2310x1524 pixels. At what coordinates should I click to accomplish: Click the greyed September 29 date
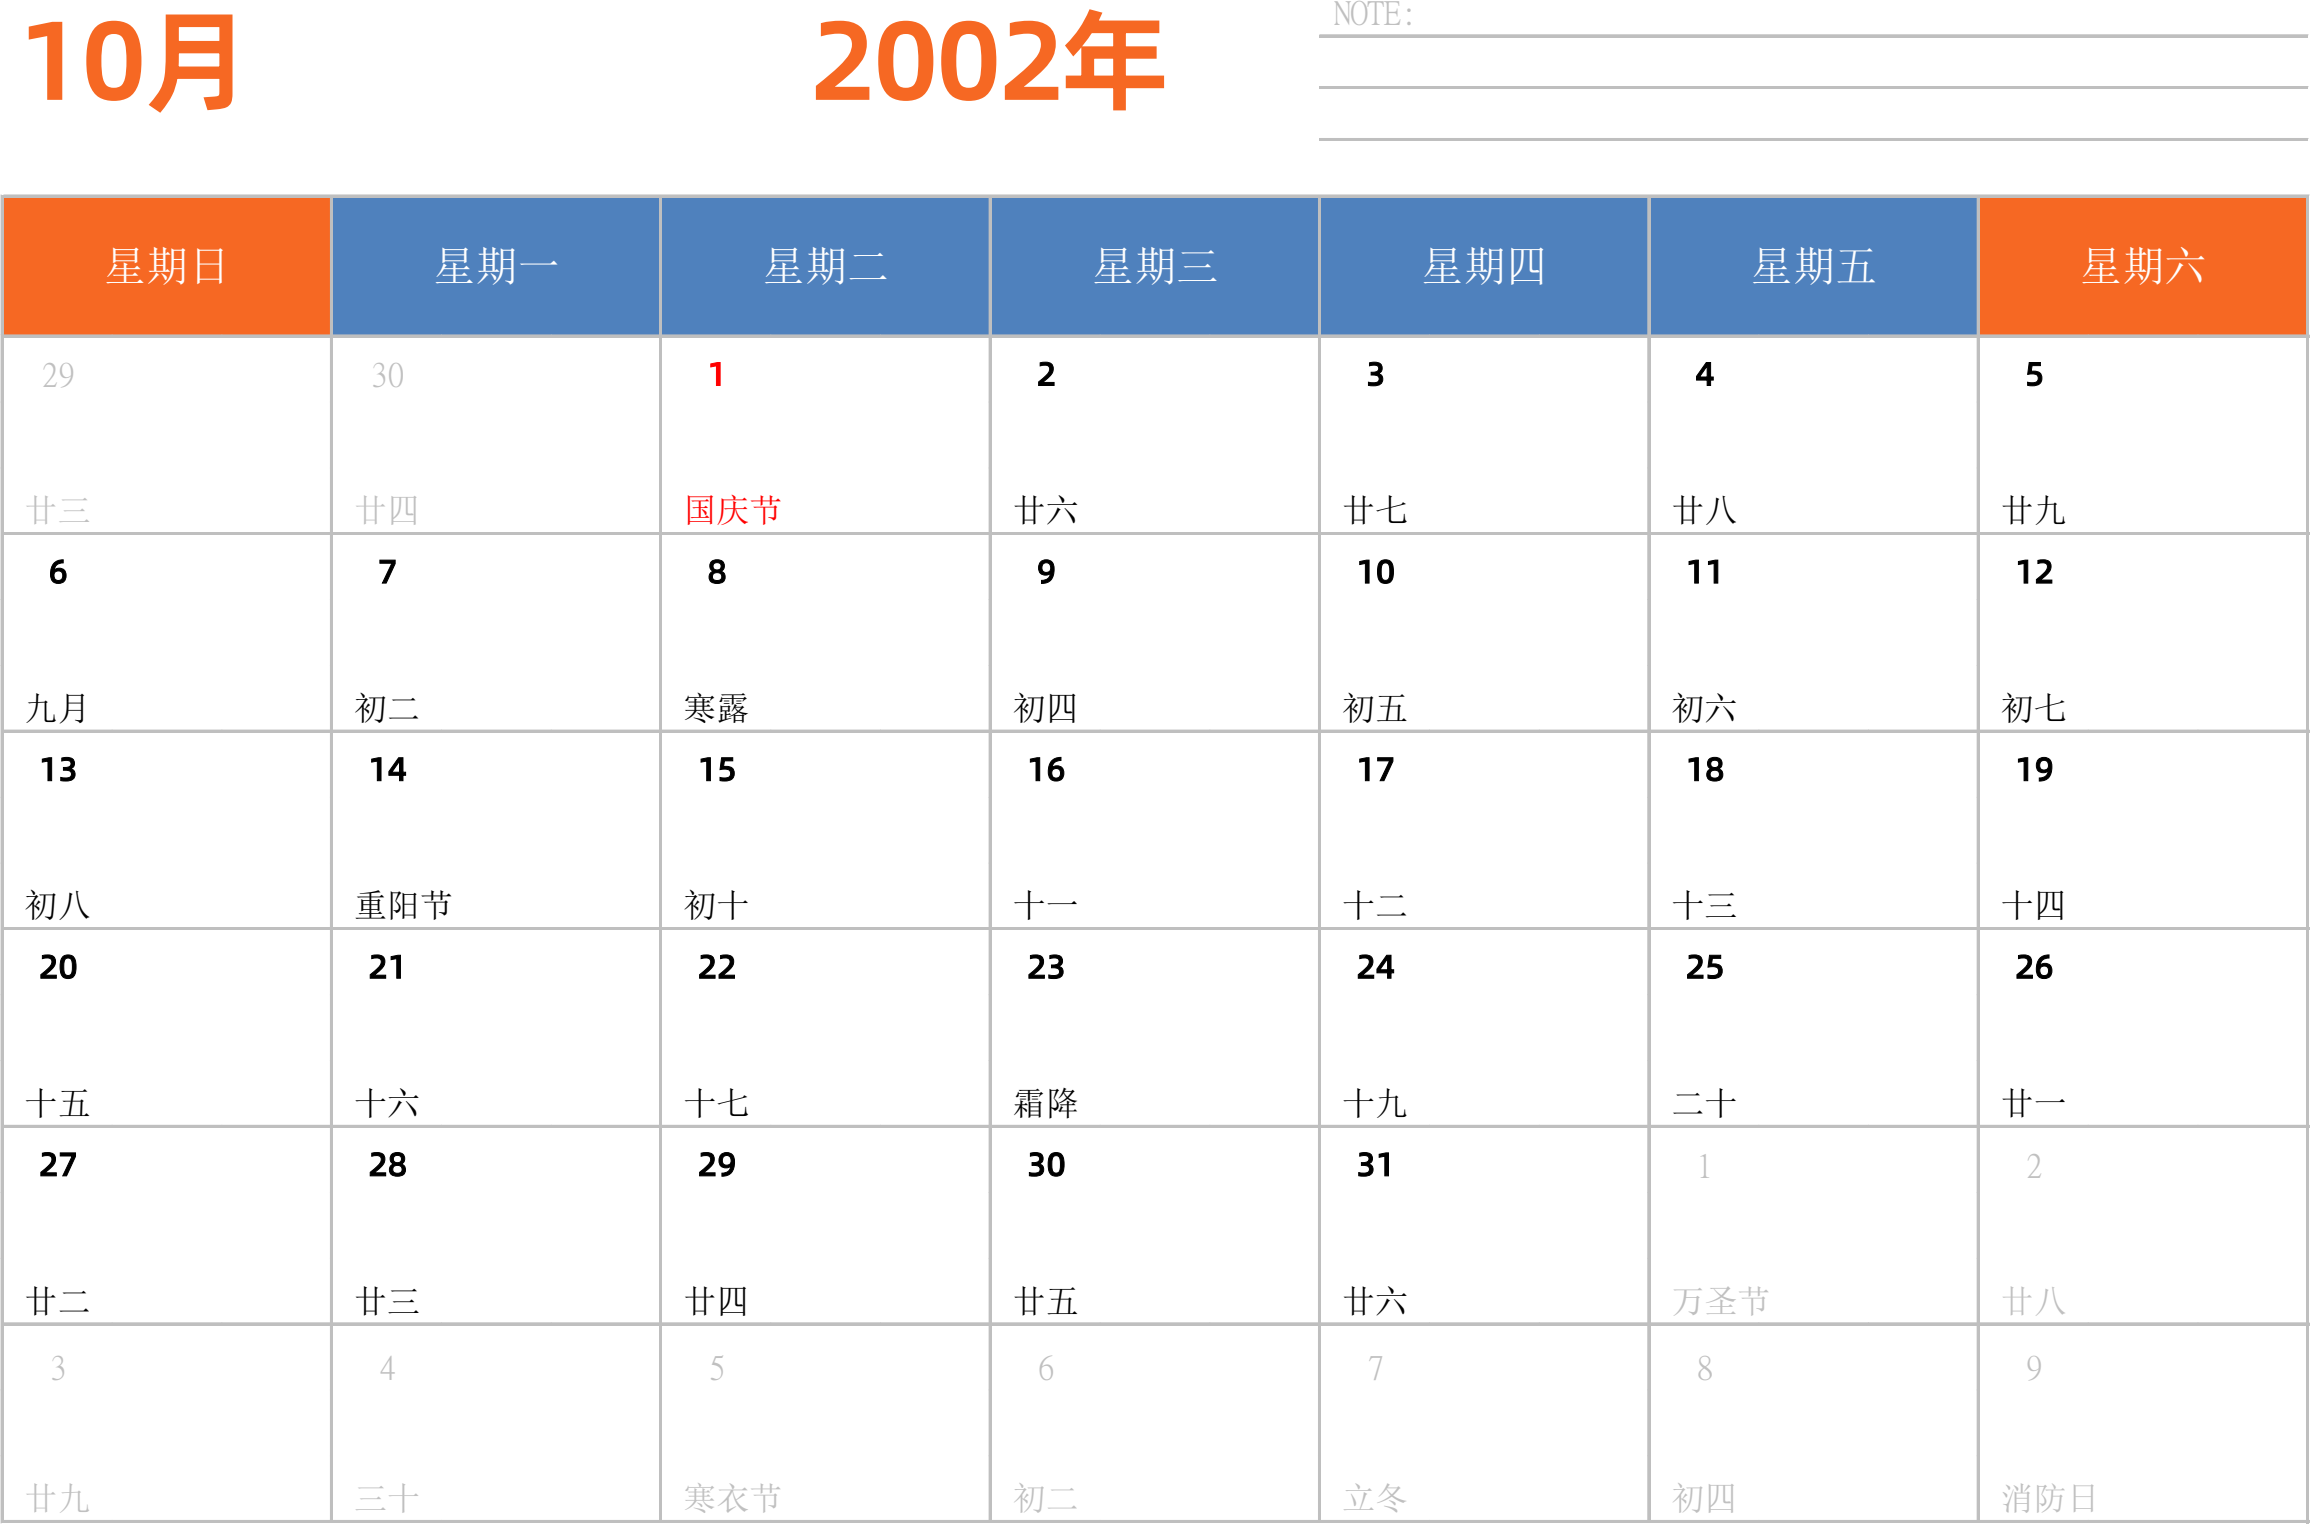[x=58, y=376]
